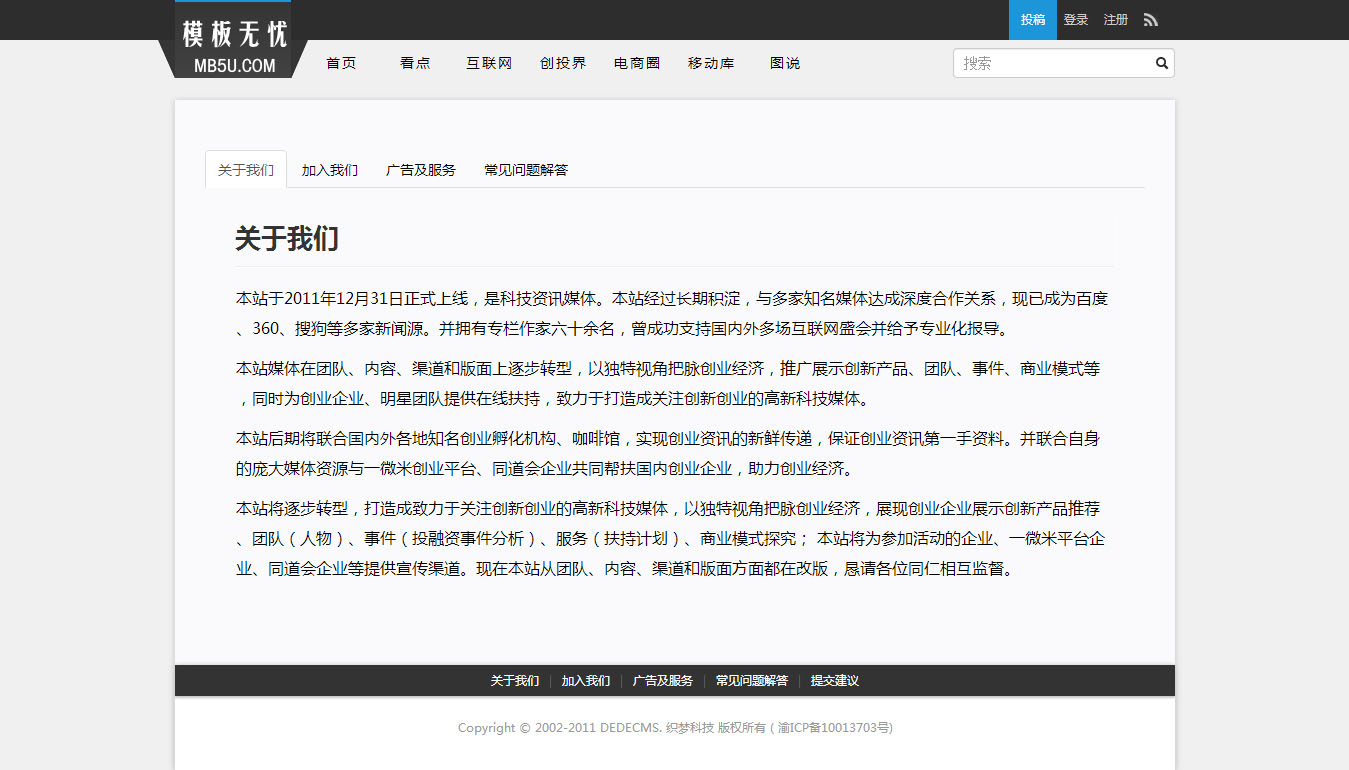This screenshot has height=770, width=1349.
Task: Go to 首页 in navigation menu
Action: point(341,63)
